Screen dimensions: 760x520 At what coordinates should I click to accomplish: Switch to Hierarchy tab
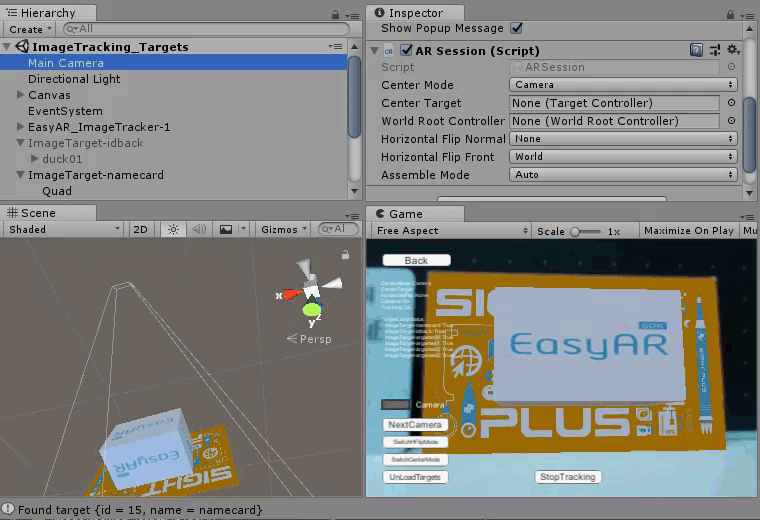48,13
